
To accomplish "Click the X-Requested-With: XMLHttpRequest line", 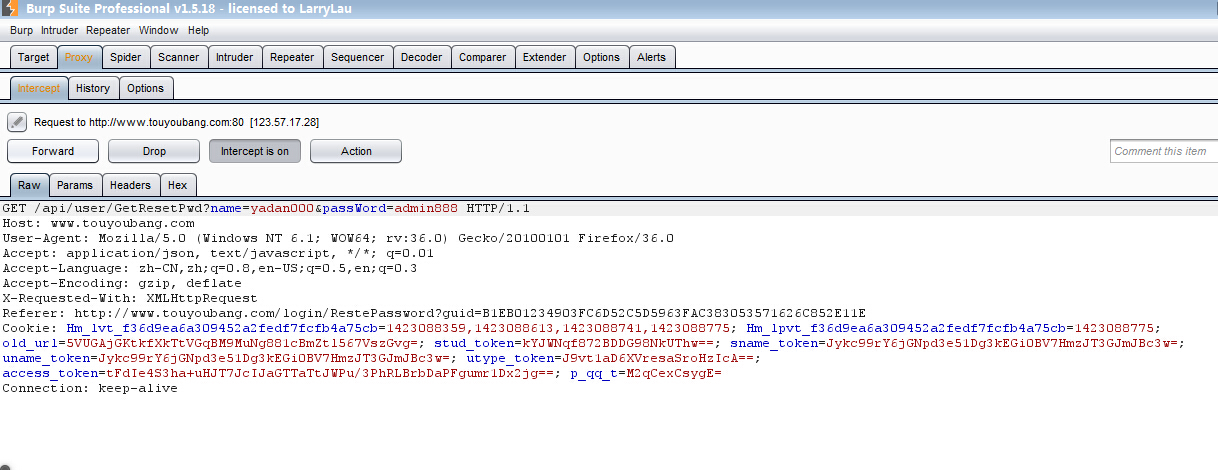I will pos(130,298).
